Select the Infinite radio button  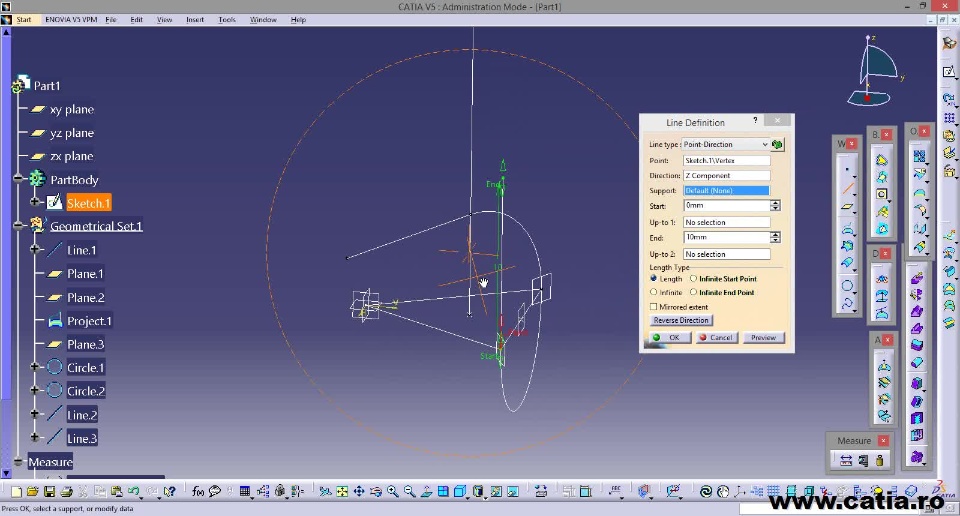pos(653,293)
